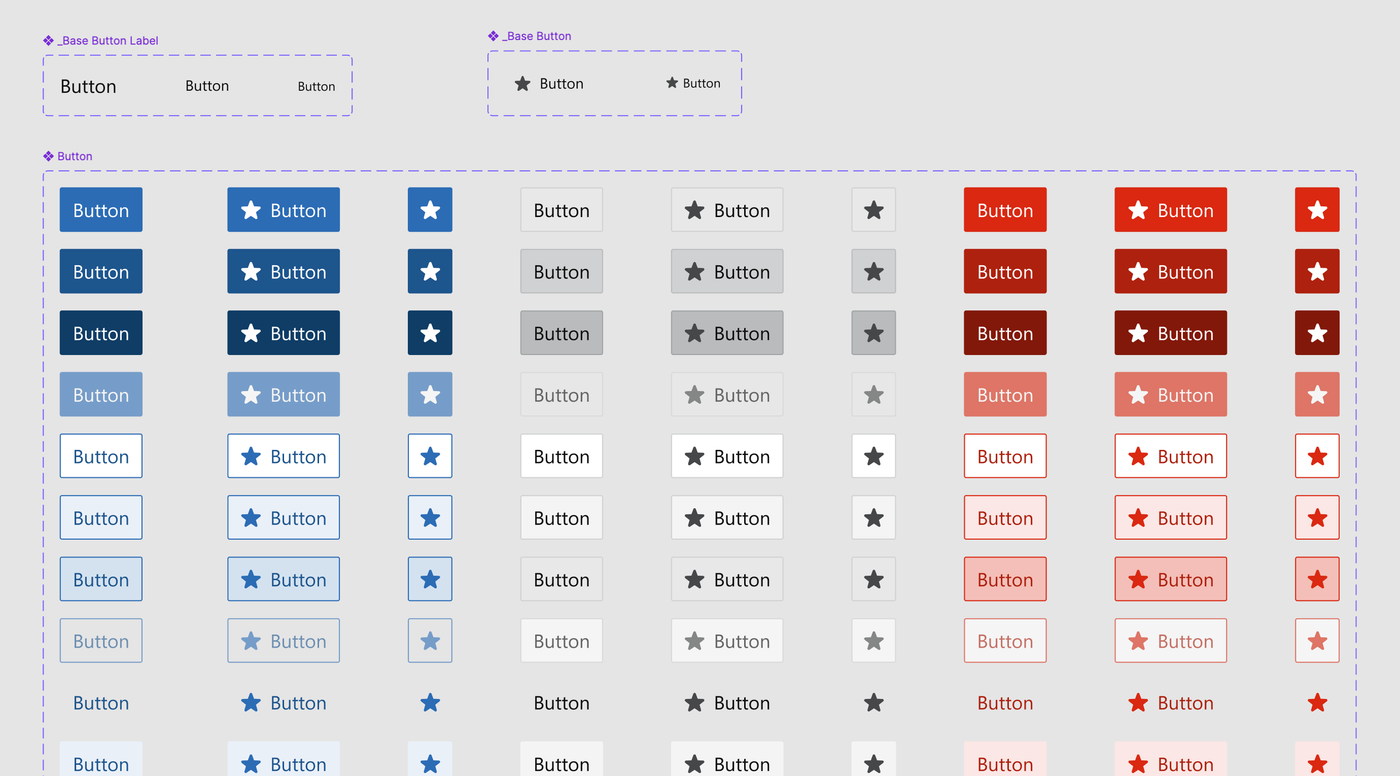
Task: Click the borderless red text-only Button, row nine
Action: coord(1005,702)
